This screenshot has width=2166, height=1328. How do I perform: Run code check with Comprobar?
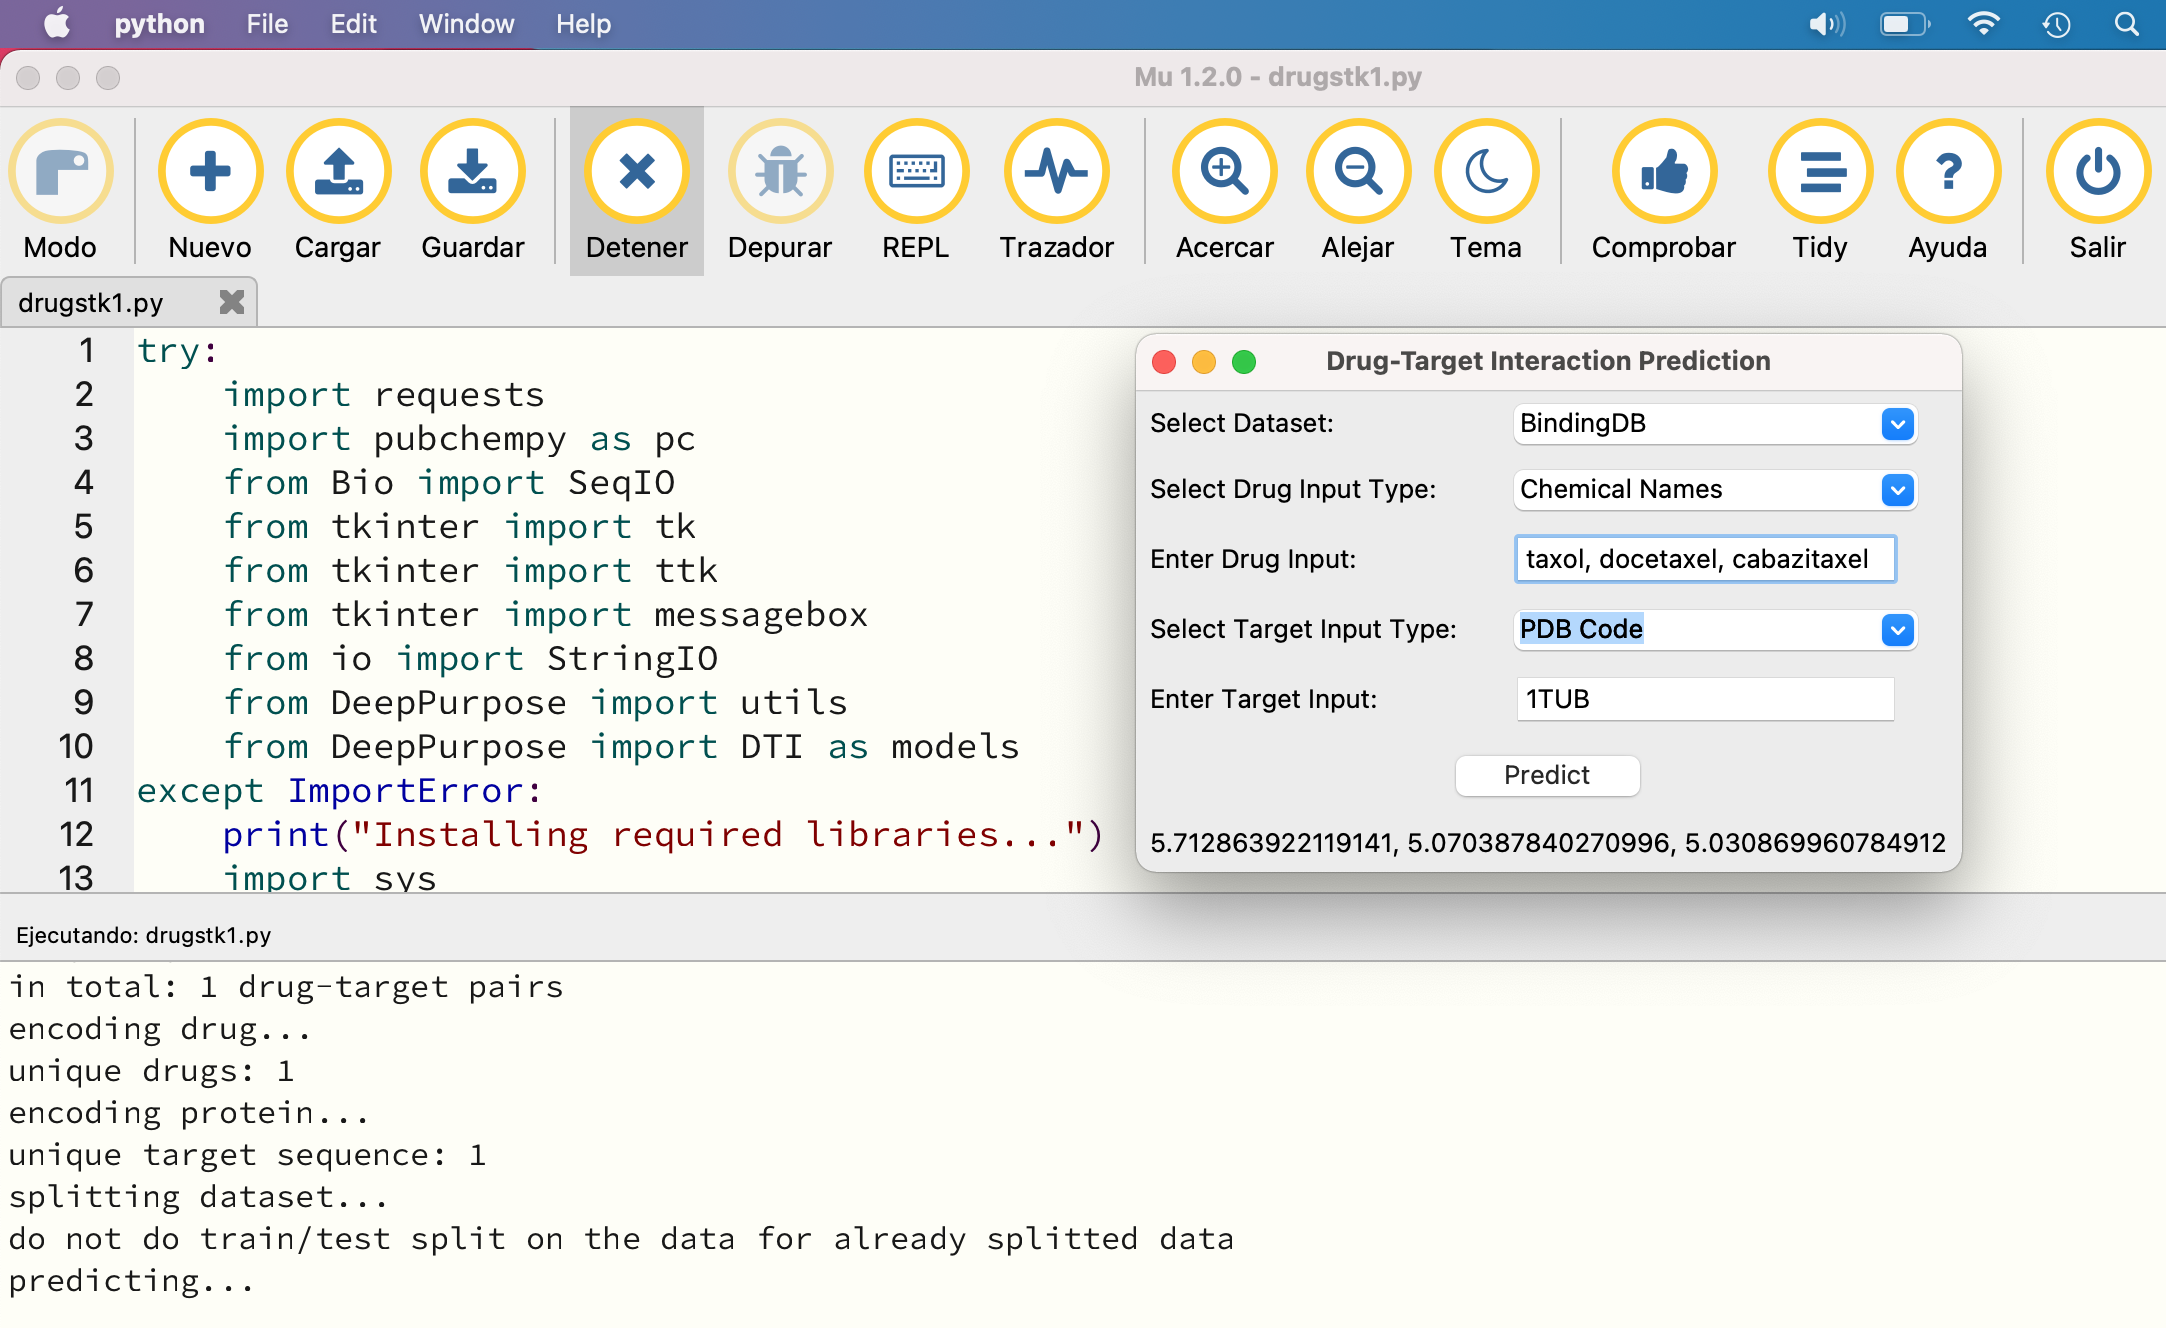coord(1663,172)
